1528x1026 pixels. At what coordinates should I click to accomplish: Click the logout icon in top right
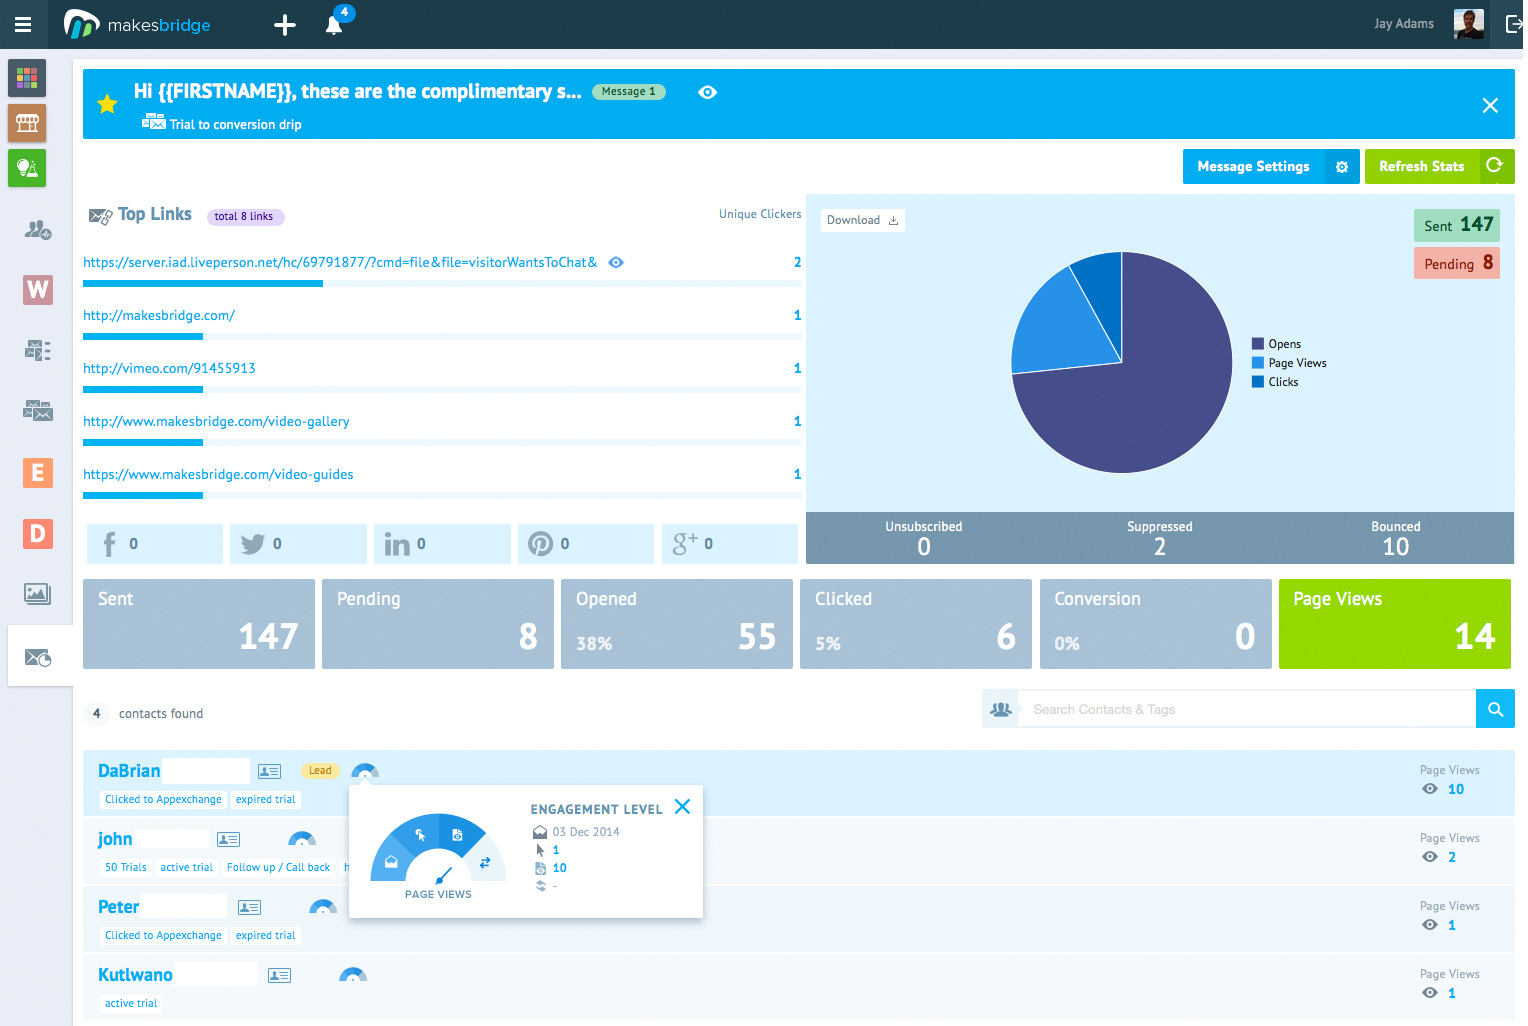(x=1513, y=24)
